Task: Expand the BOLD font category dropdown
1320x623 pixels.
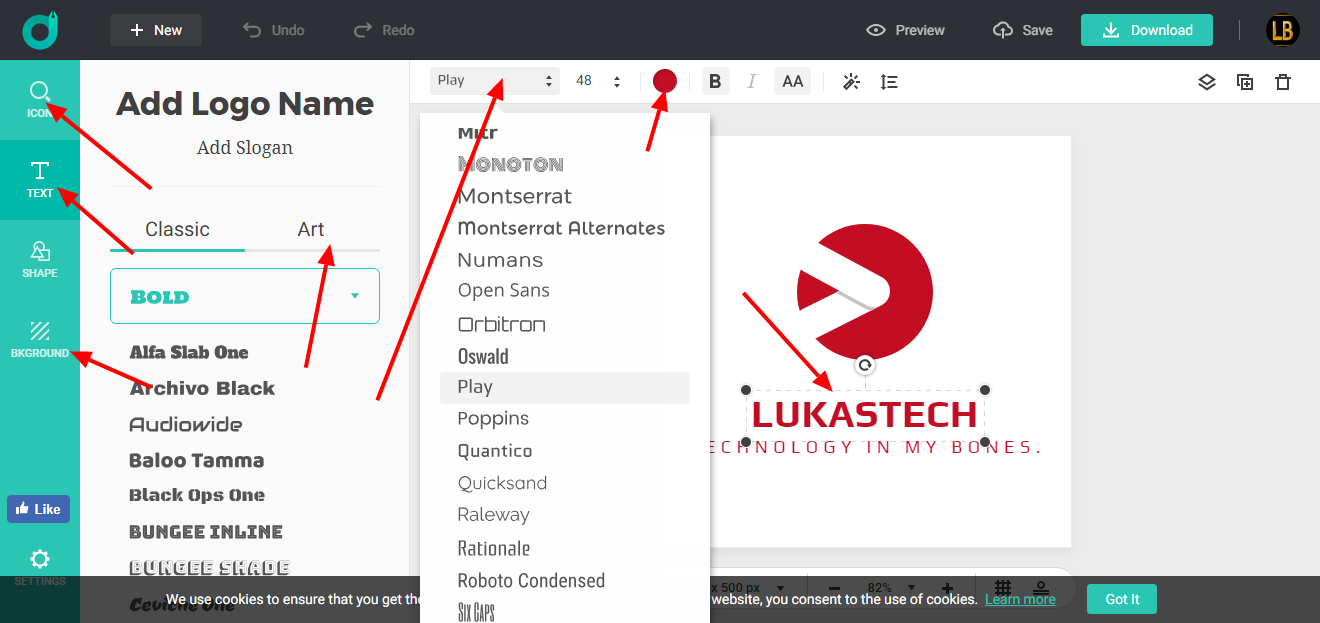Action: [245, 296]
